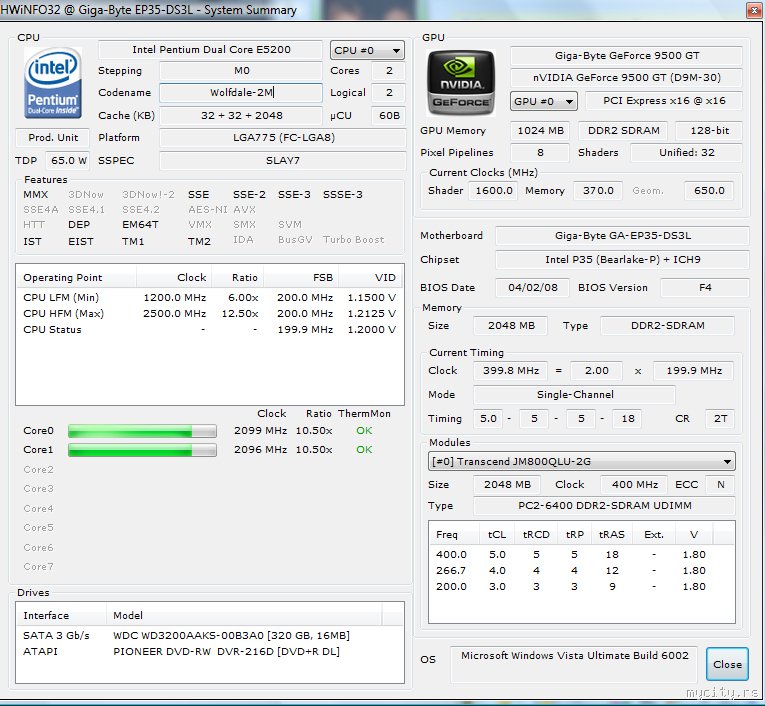Screen dimensions: 765x706
Task: Click the NVIDIA GeForce logo image
Action: (x=461, y=82)
